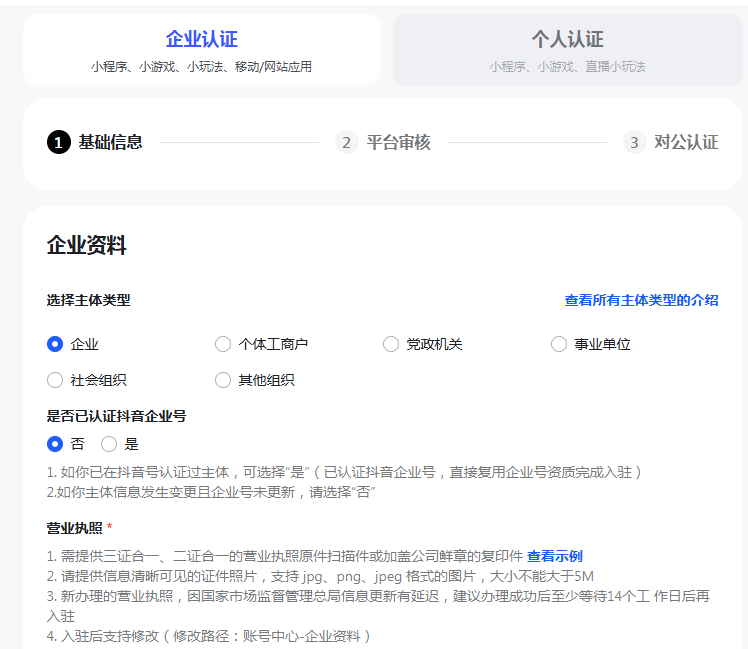Select the 个体工商户 radio button
Screen dimensions: 748x649
[223, 344]
